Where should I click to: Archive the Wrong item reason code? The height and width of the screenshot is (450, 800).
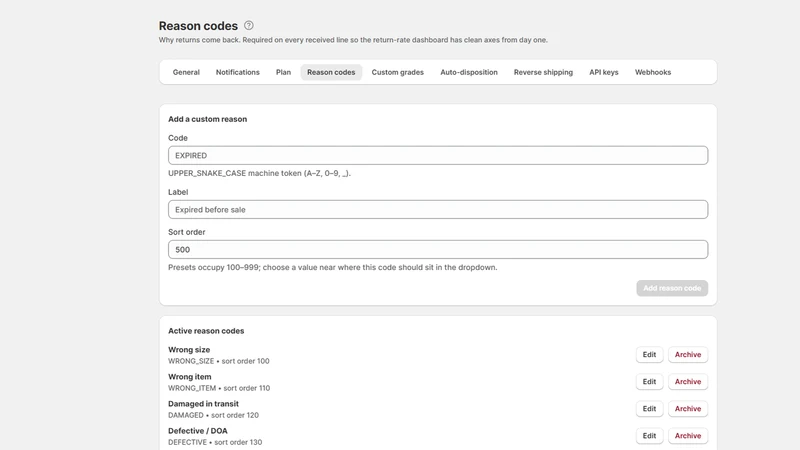pos(688,381)
